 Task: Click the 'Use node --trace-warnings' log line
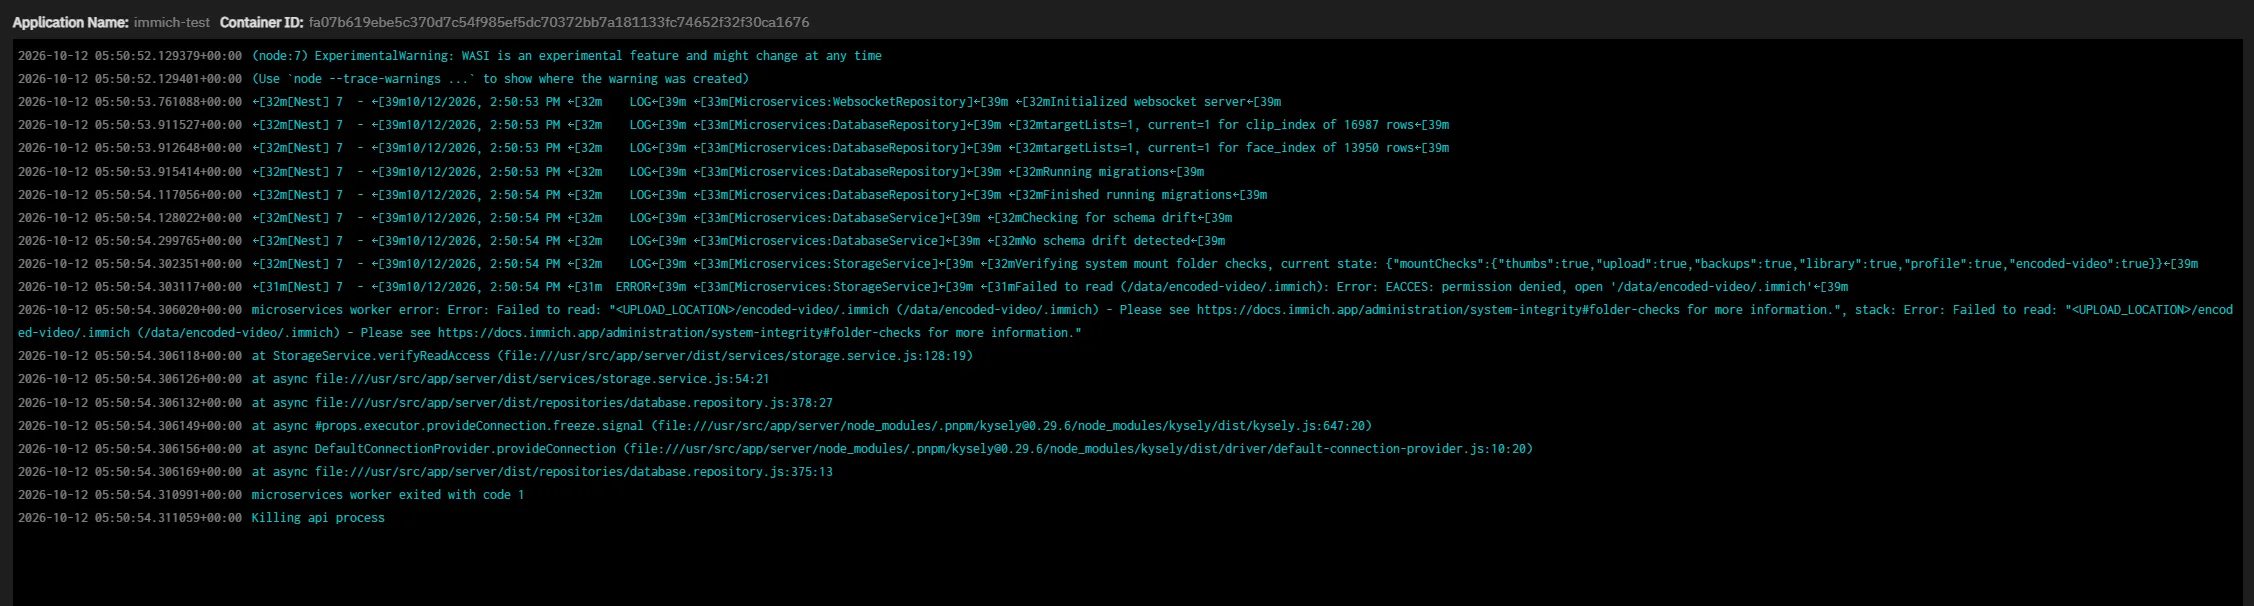[383, 79]
